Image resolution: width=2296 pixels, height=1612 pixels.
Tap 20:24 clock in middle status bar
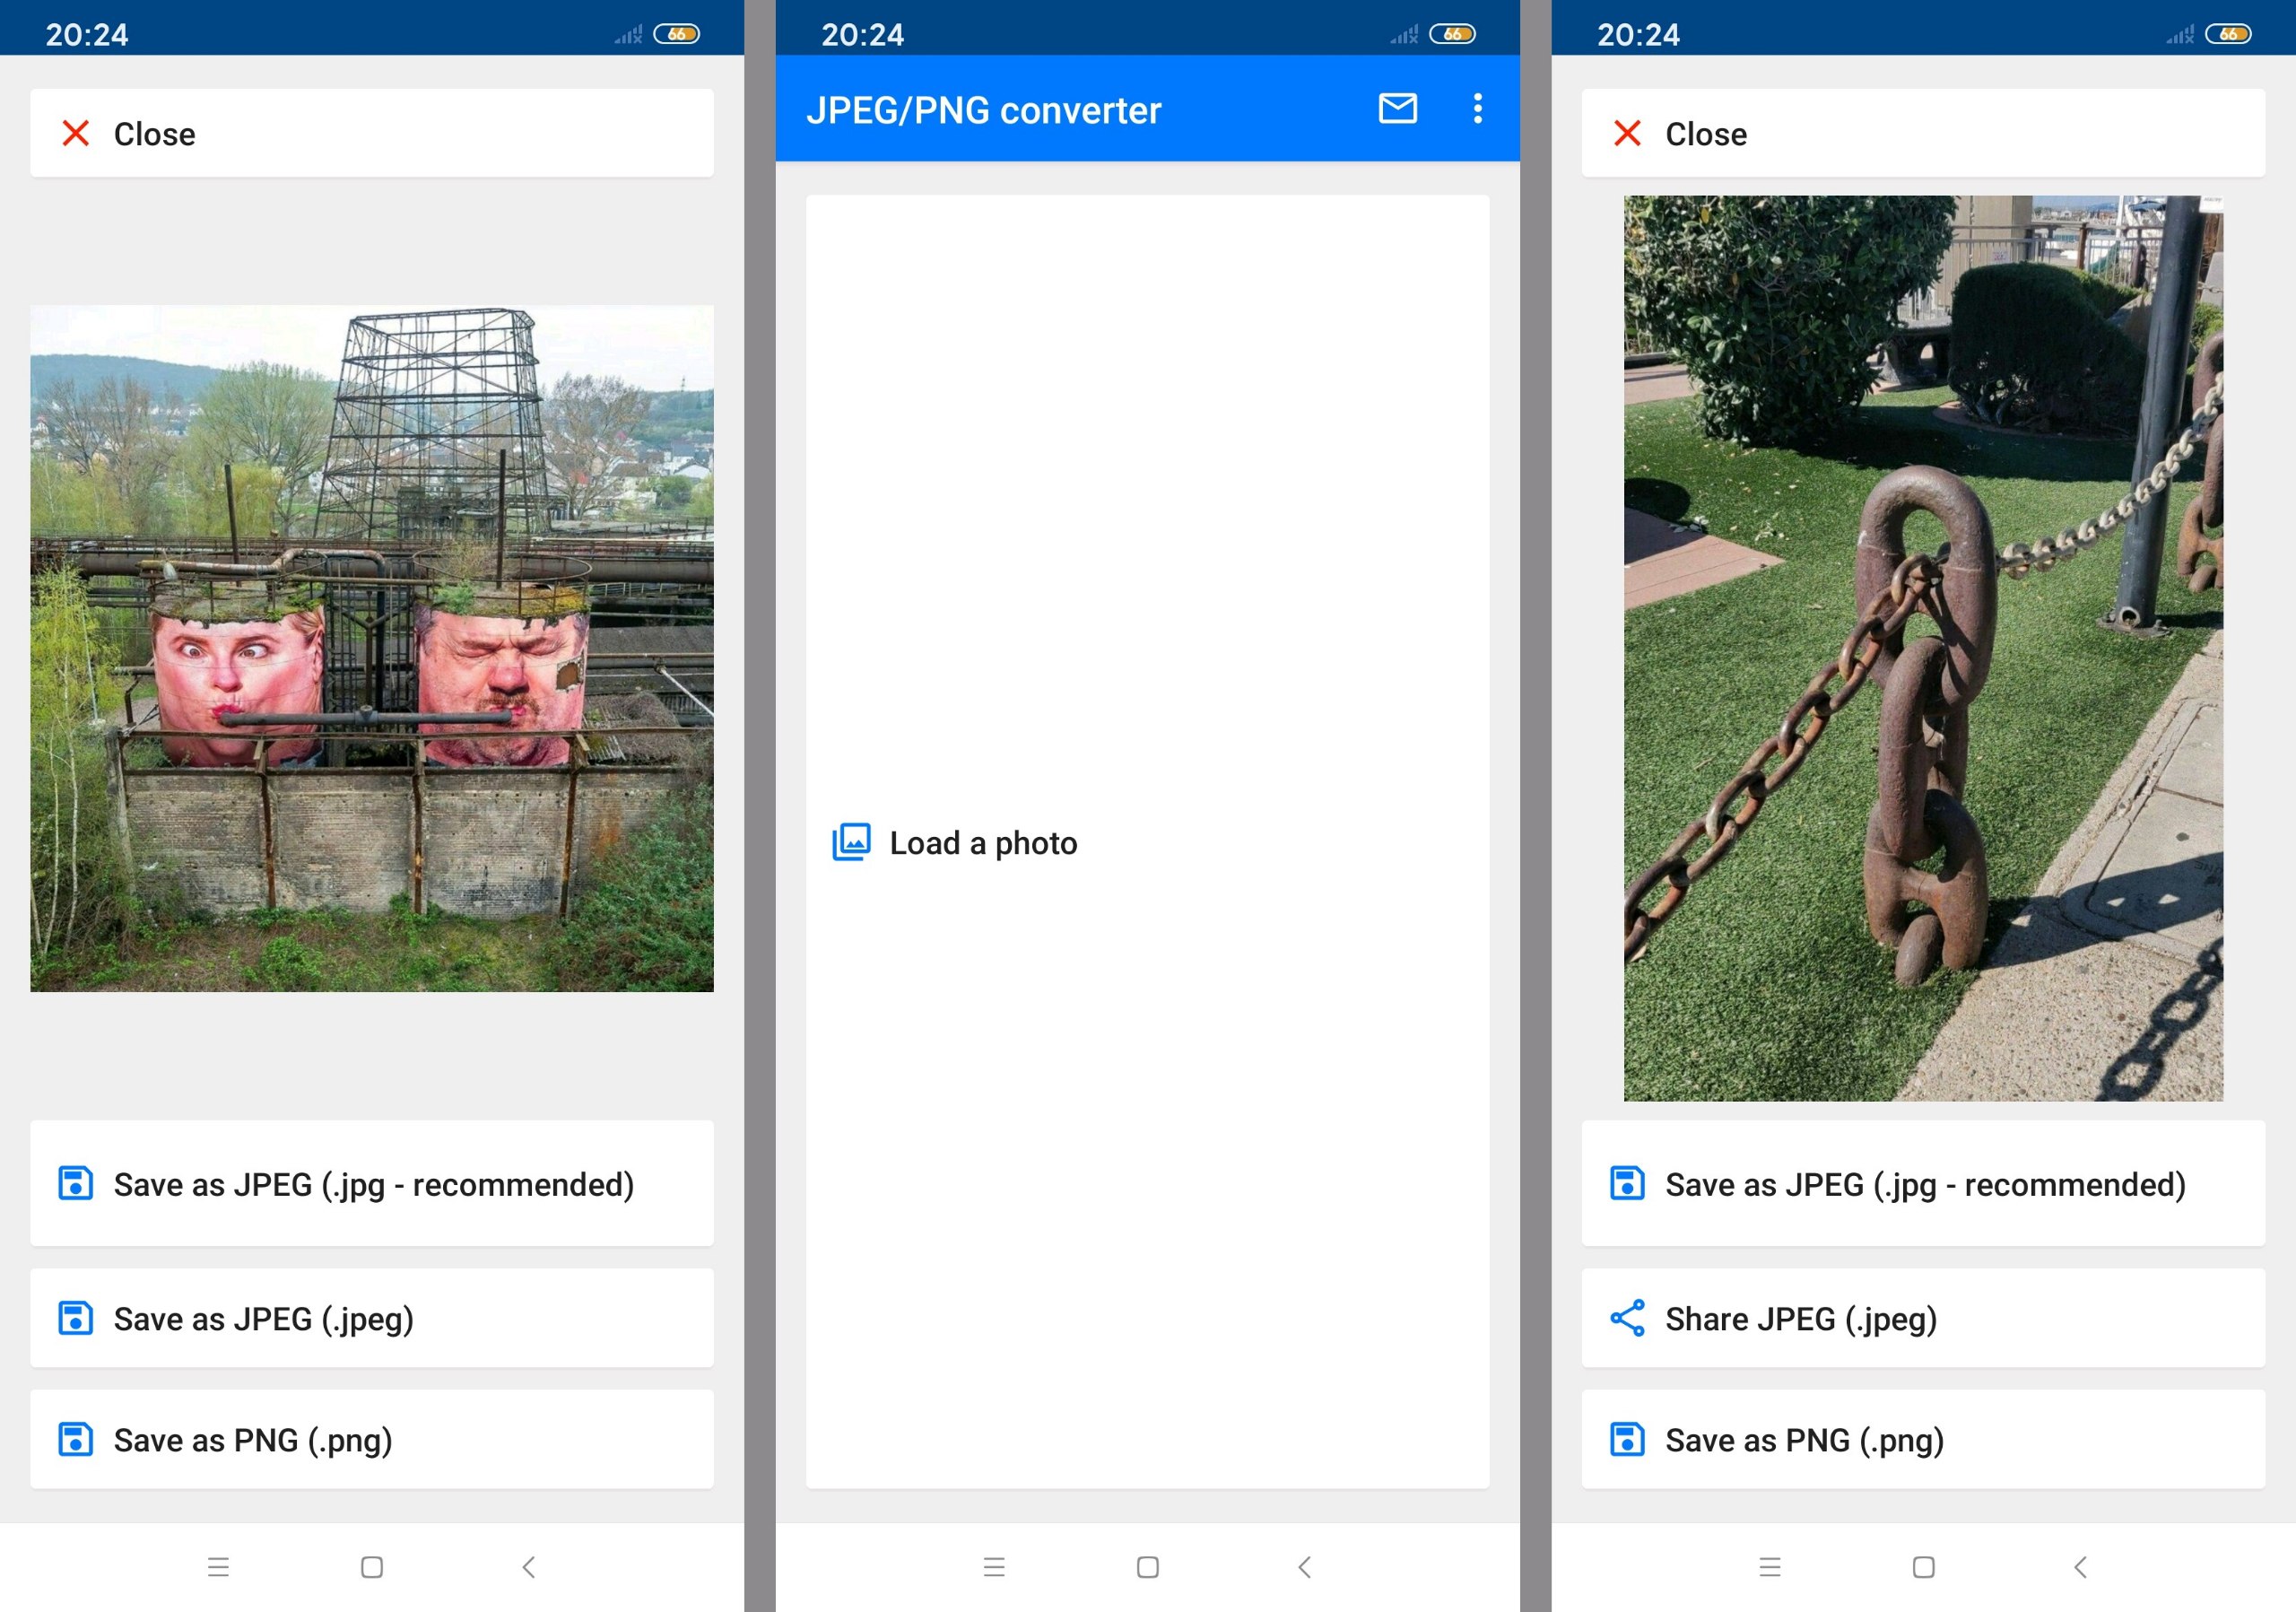tap(862, 35)
